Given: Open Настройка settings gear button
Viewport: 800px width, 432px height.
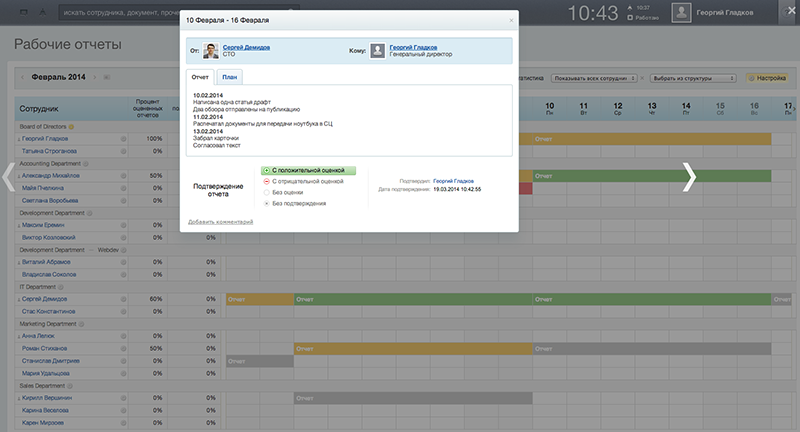Looking at the screenshot, I should pyautogui.click(x=767, y=77).
